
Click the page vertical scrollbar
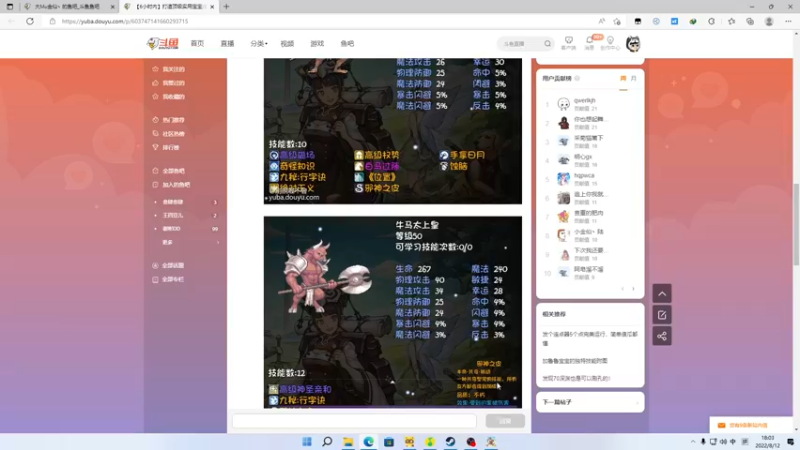pyautogui.click(x=796, y=224)
